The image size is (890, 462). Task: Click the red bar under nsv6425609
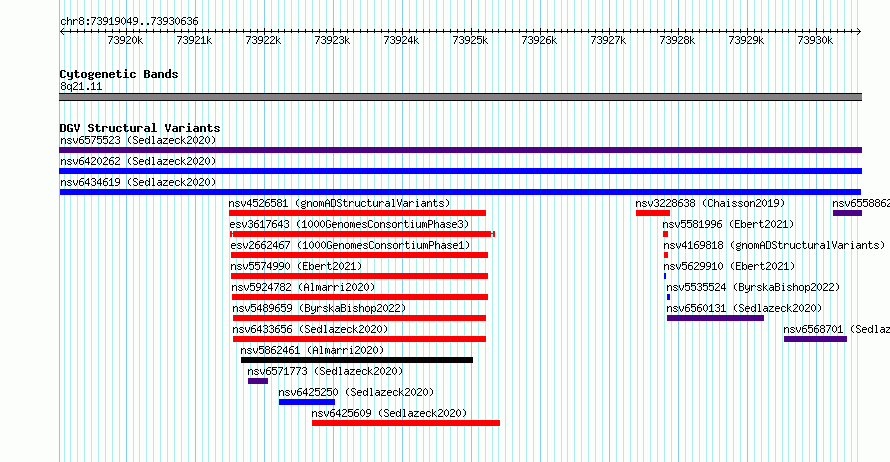click(x=406, y=423)
